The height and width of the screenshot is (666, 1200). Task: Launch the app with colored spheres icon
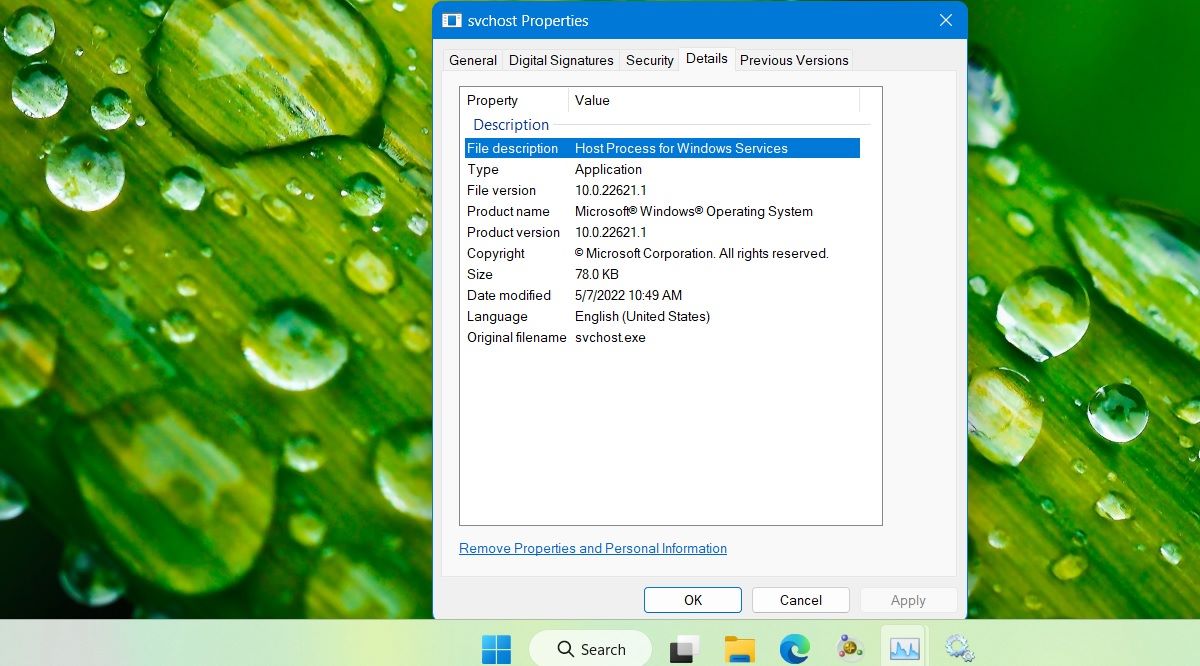coord(849,649)
